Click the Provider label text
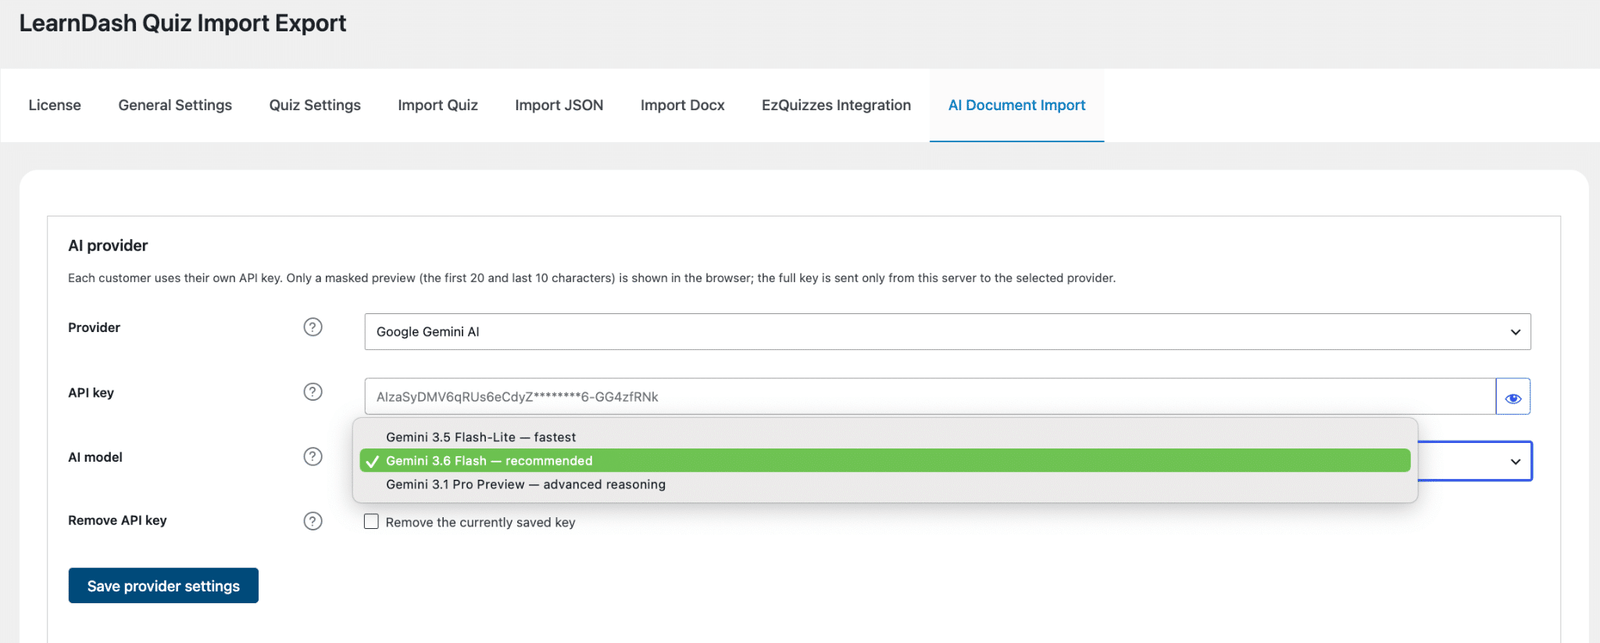 [94, 327]
